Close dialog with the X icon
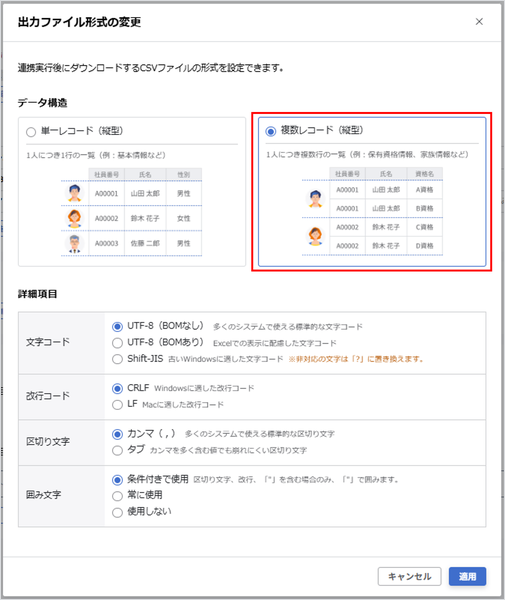505x600 pixels. (479, 22)
